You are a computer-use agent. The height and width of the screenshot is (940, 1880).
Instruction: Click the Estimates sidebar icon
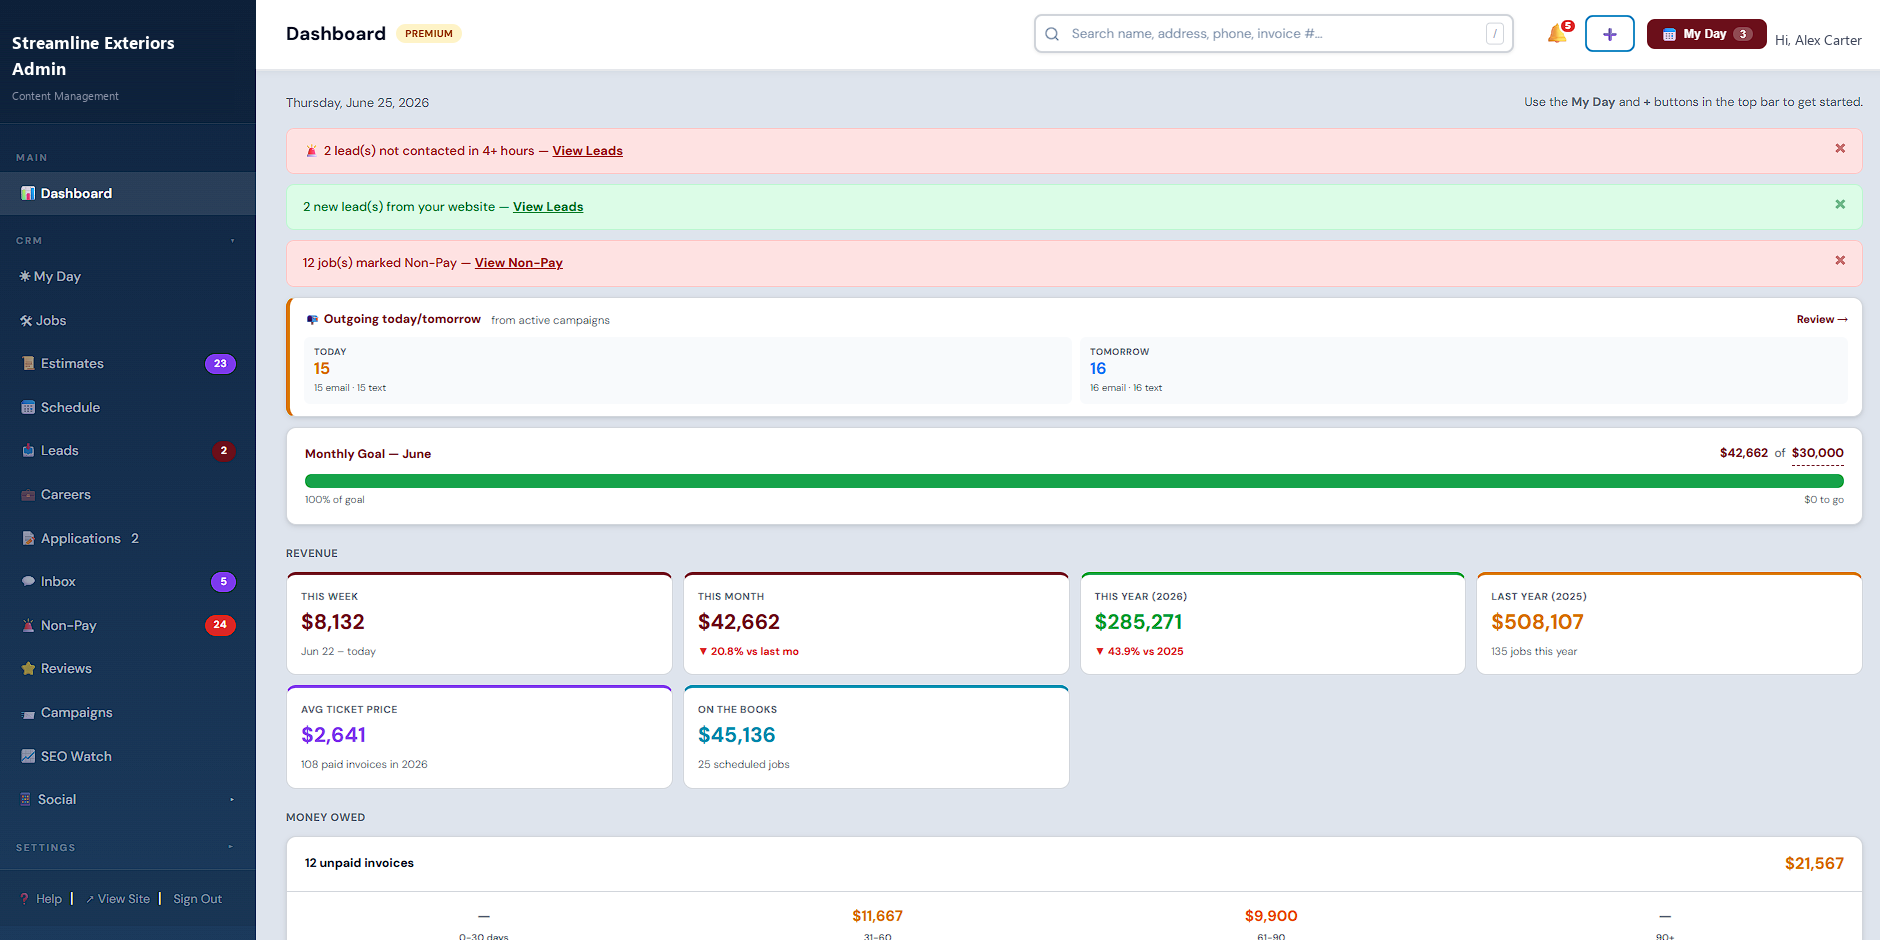(x=28, y=363)
